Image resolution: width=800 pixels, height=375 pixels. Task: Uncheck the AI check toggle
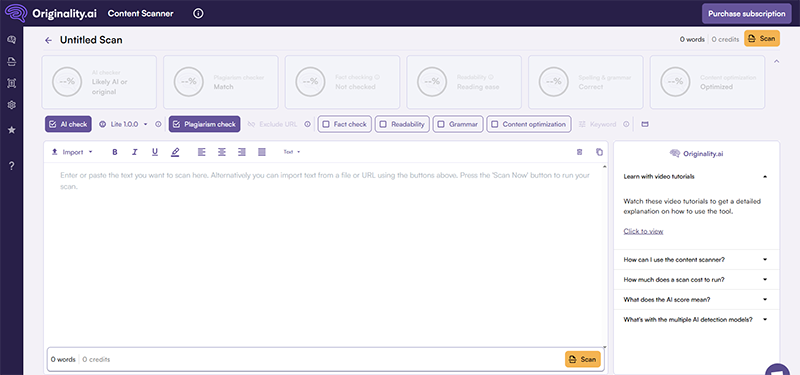tap(68, 124)
